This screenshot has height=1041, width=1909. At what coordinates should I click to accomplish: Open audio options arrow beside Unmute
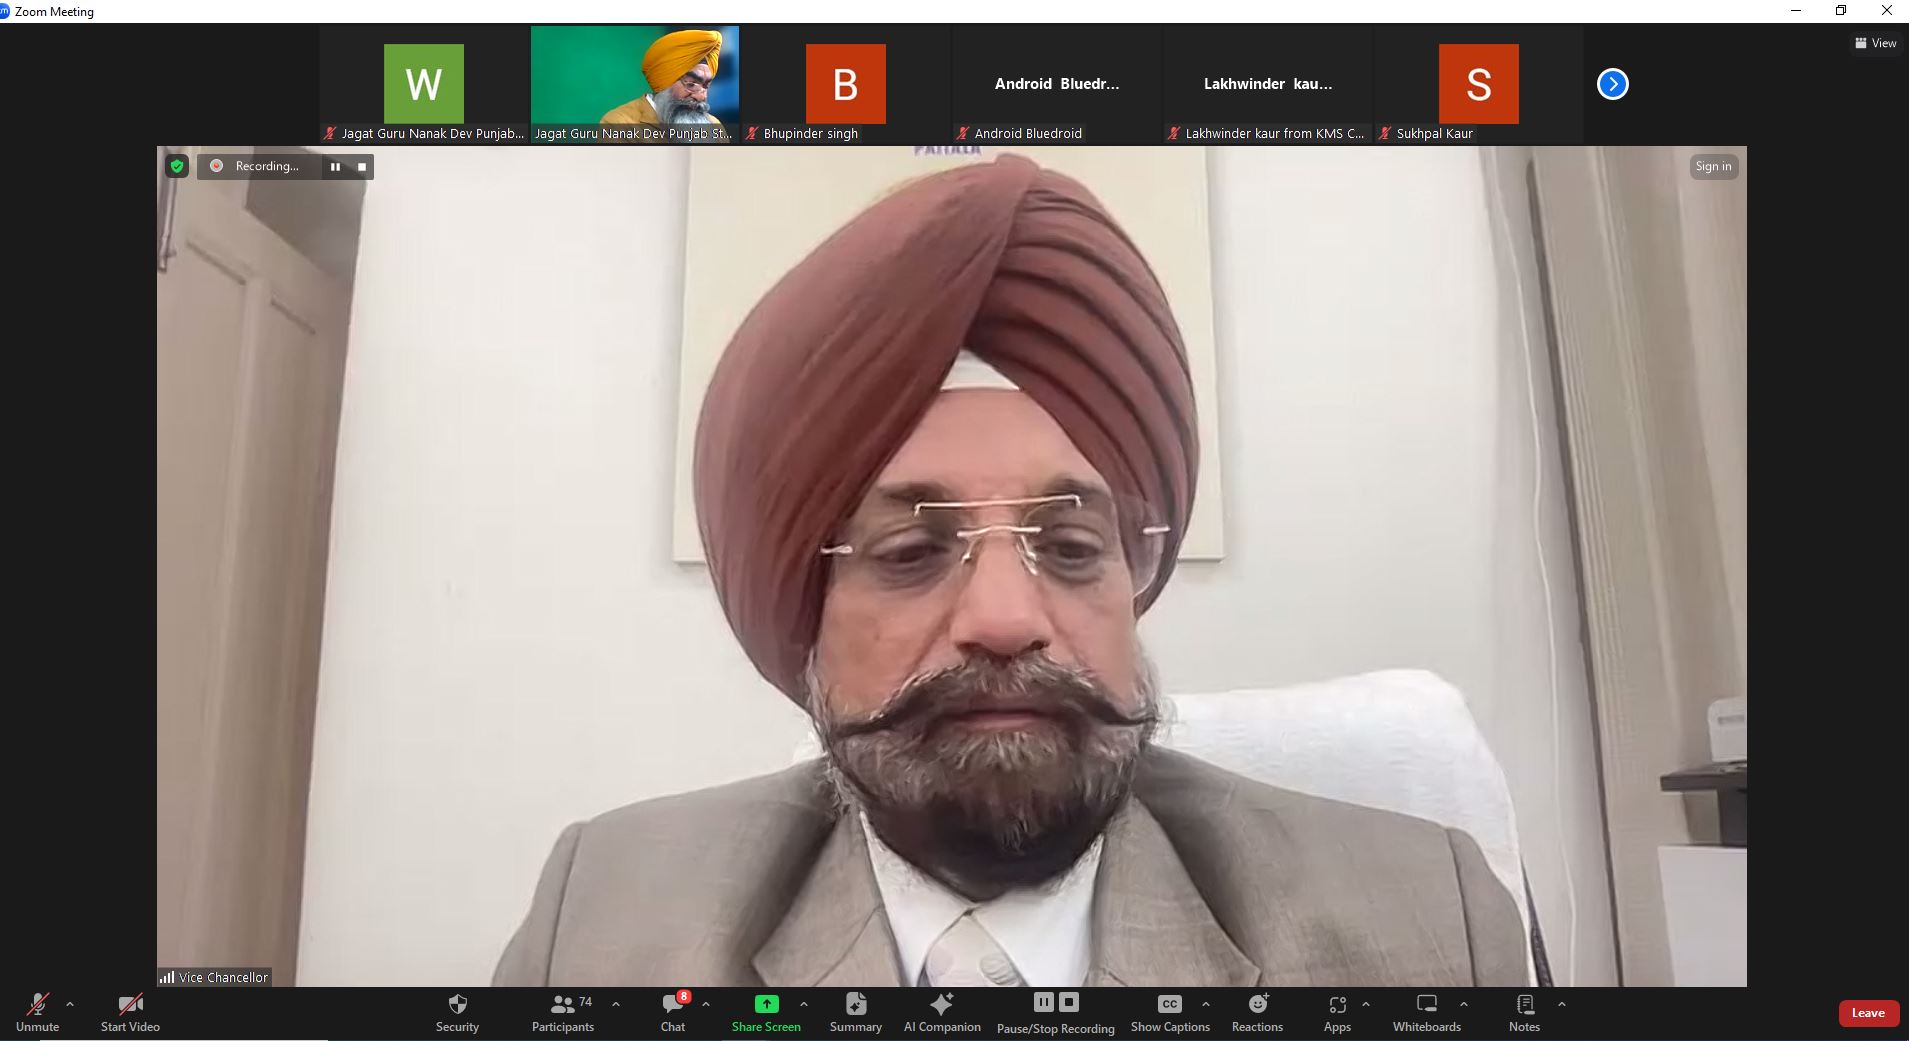point(70,1004)
